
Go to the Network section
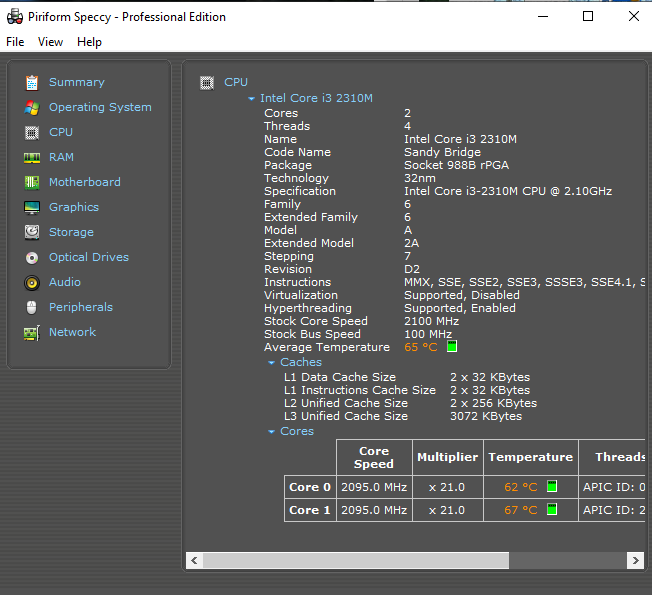(x=72, y=332)
